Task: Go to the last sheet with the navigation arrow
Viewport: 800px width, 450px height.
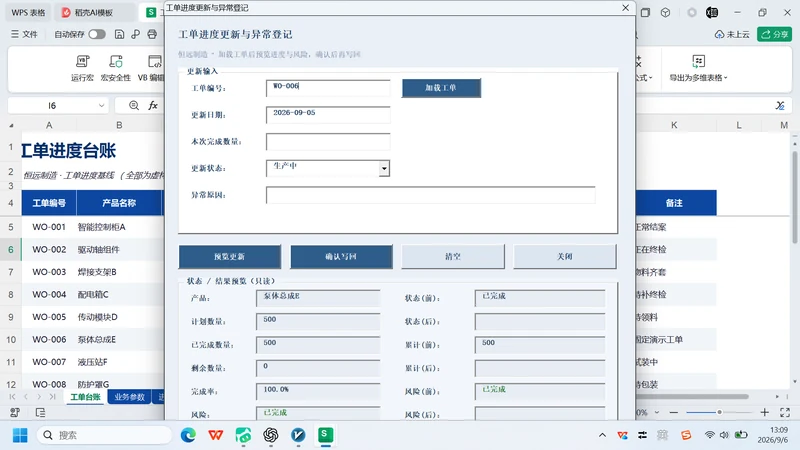Action: coord(52,396)
